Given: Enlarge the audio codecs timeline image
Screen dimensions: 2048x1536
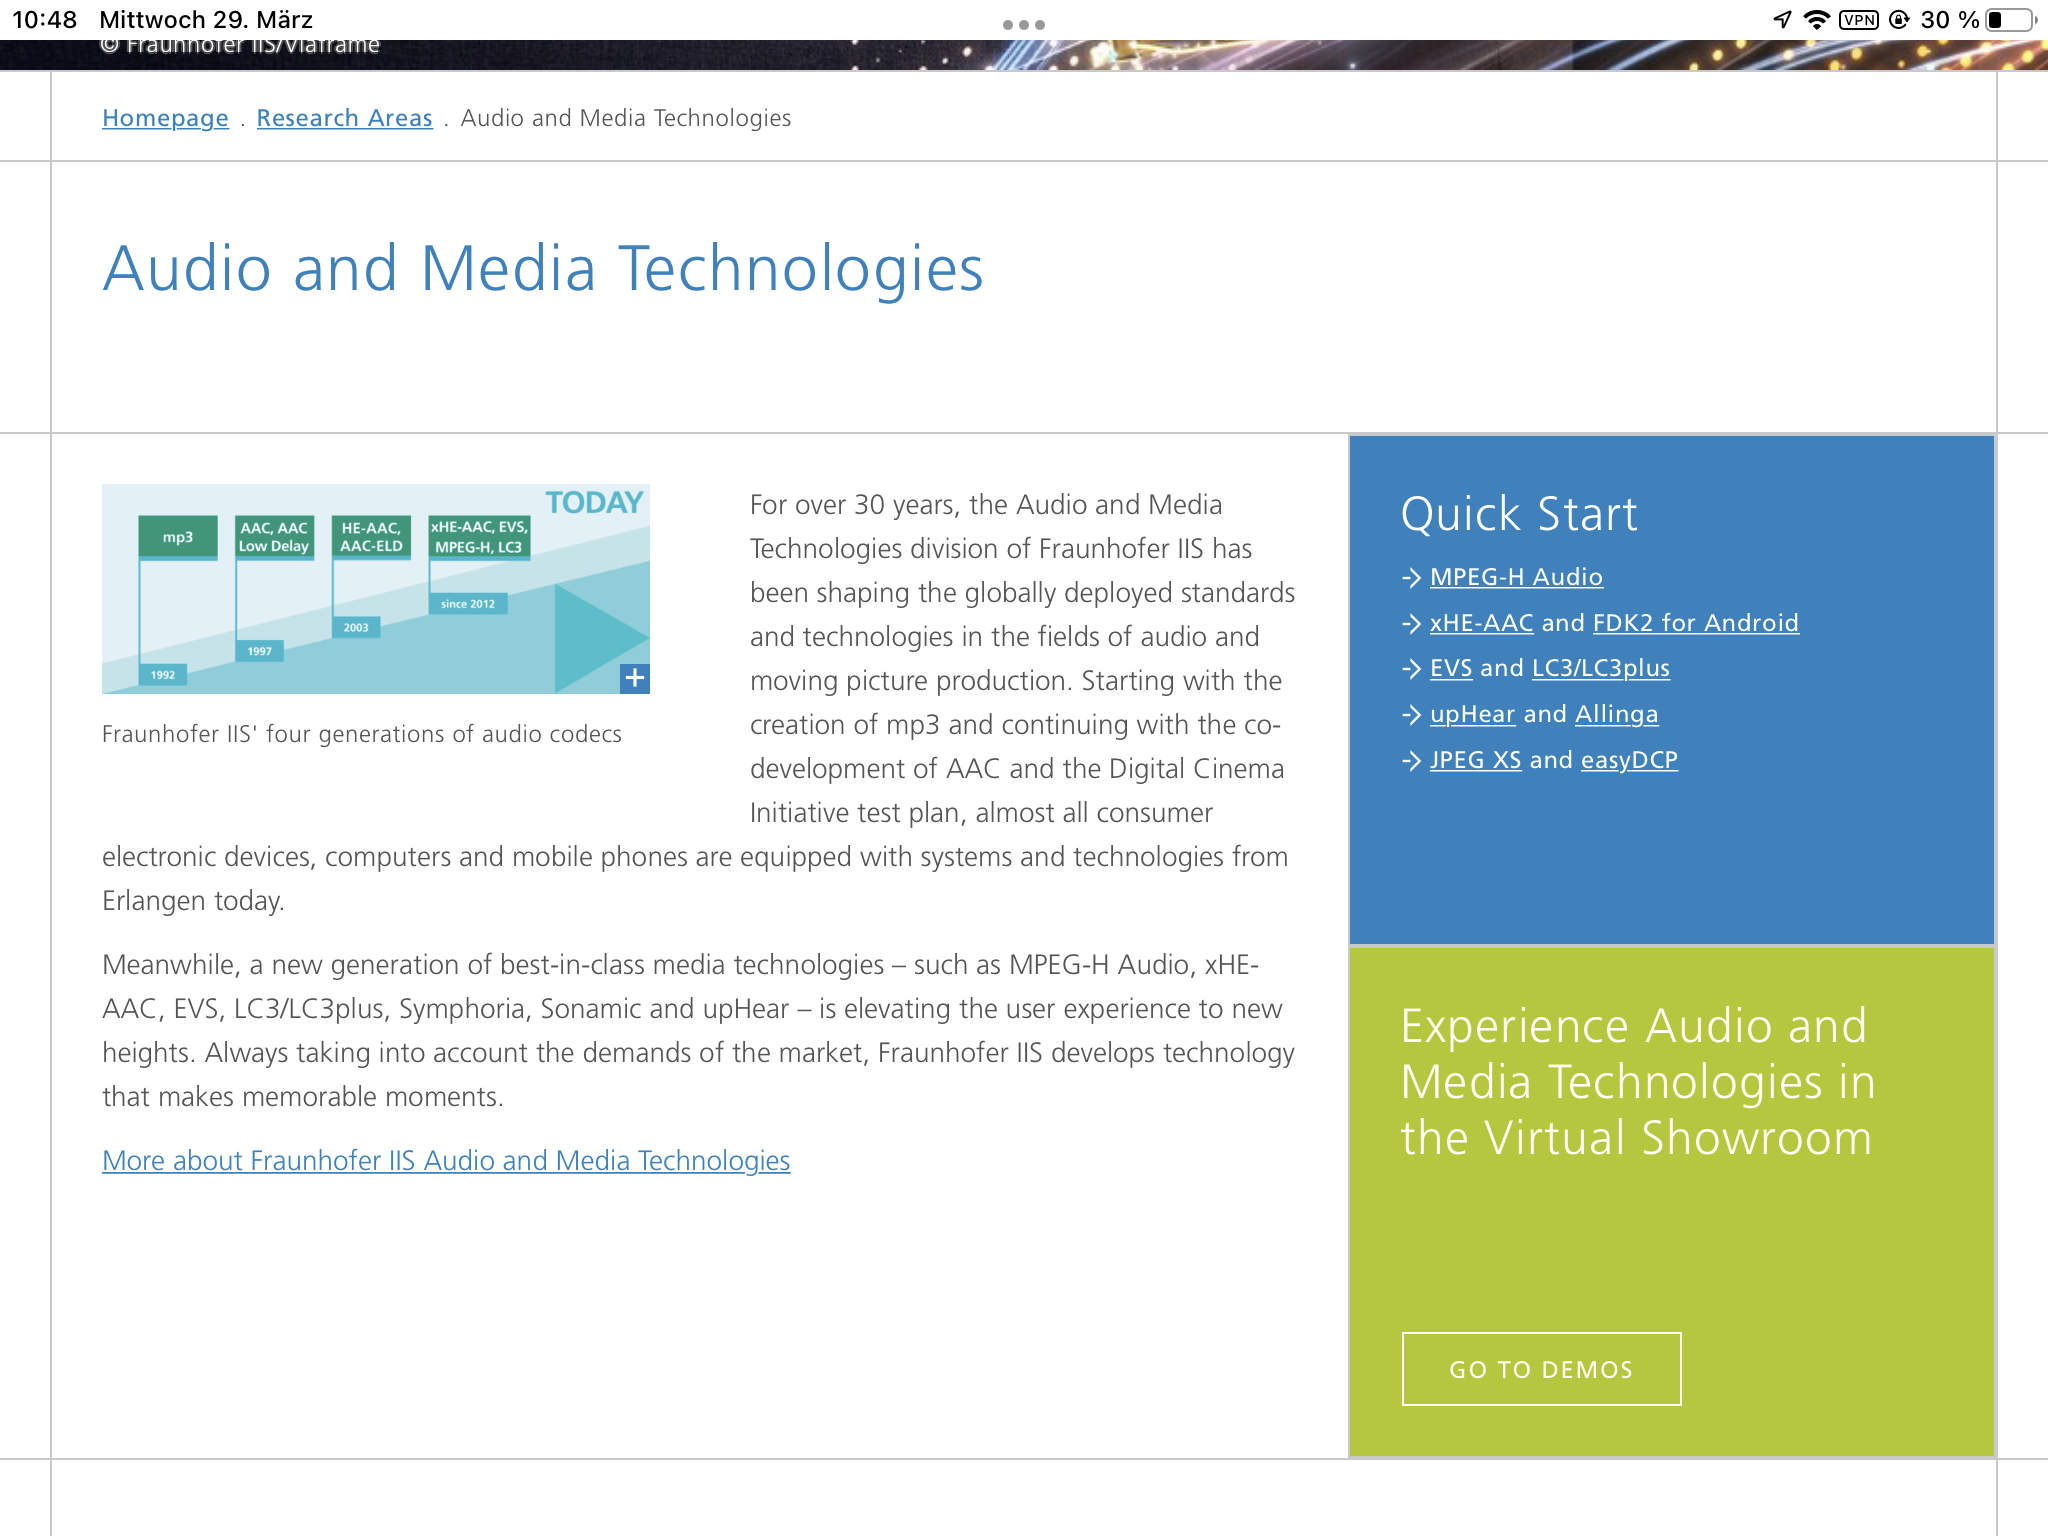Looking at the screenshot, I should point(376,589).
